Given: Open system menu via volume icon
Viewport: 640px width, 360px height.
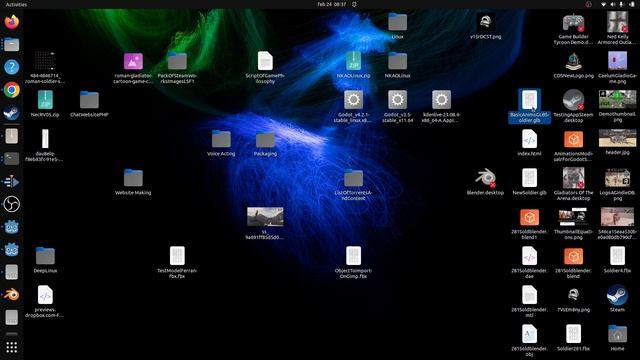Looking at the screenshot, I should click(612, 4).
